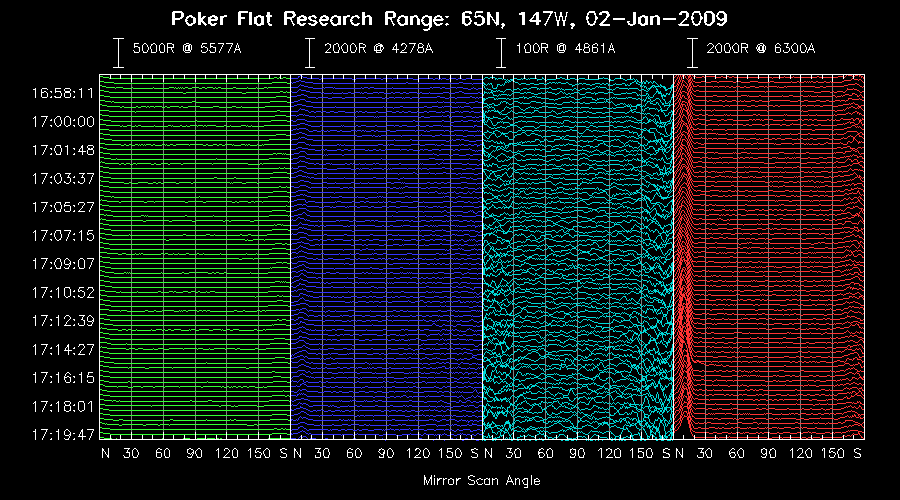Click inside the blue 4278A plot panel

pyautogui.click(x=386, y=257)
